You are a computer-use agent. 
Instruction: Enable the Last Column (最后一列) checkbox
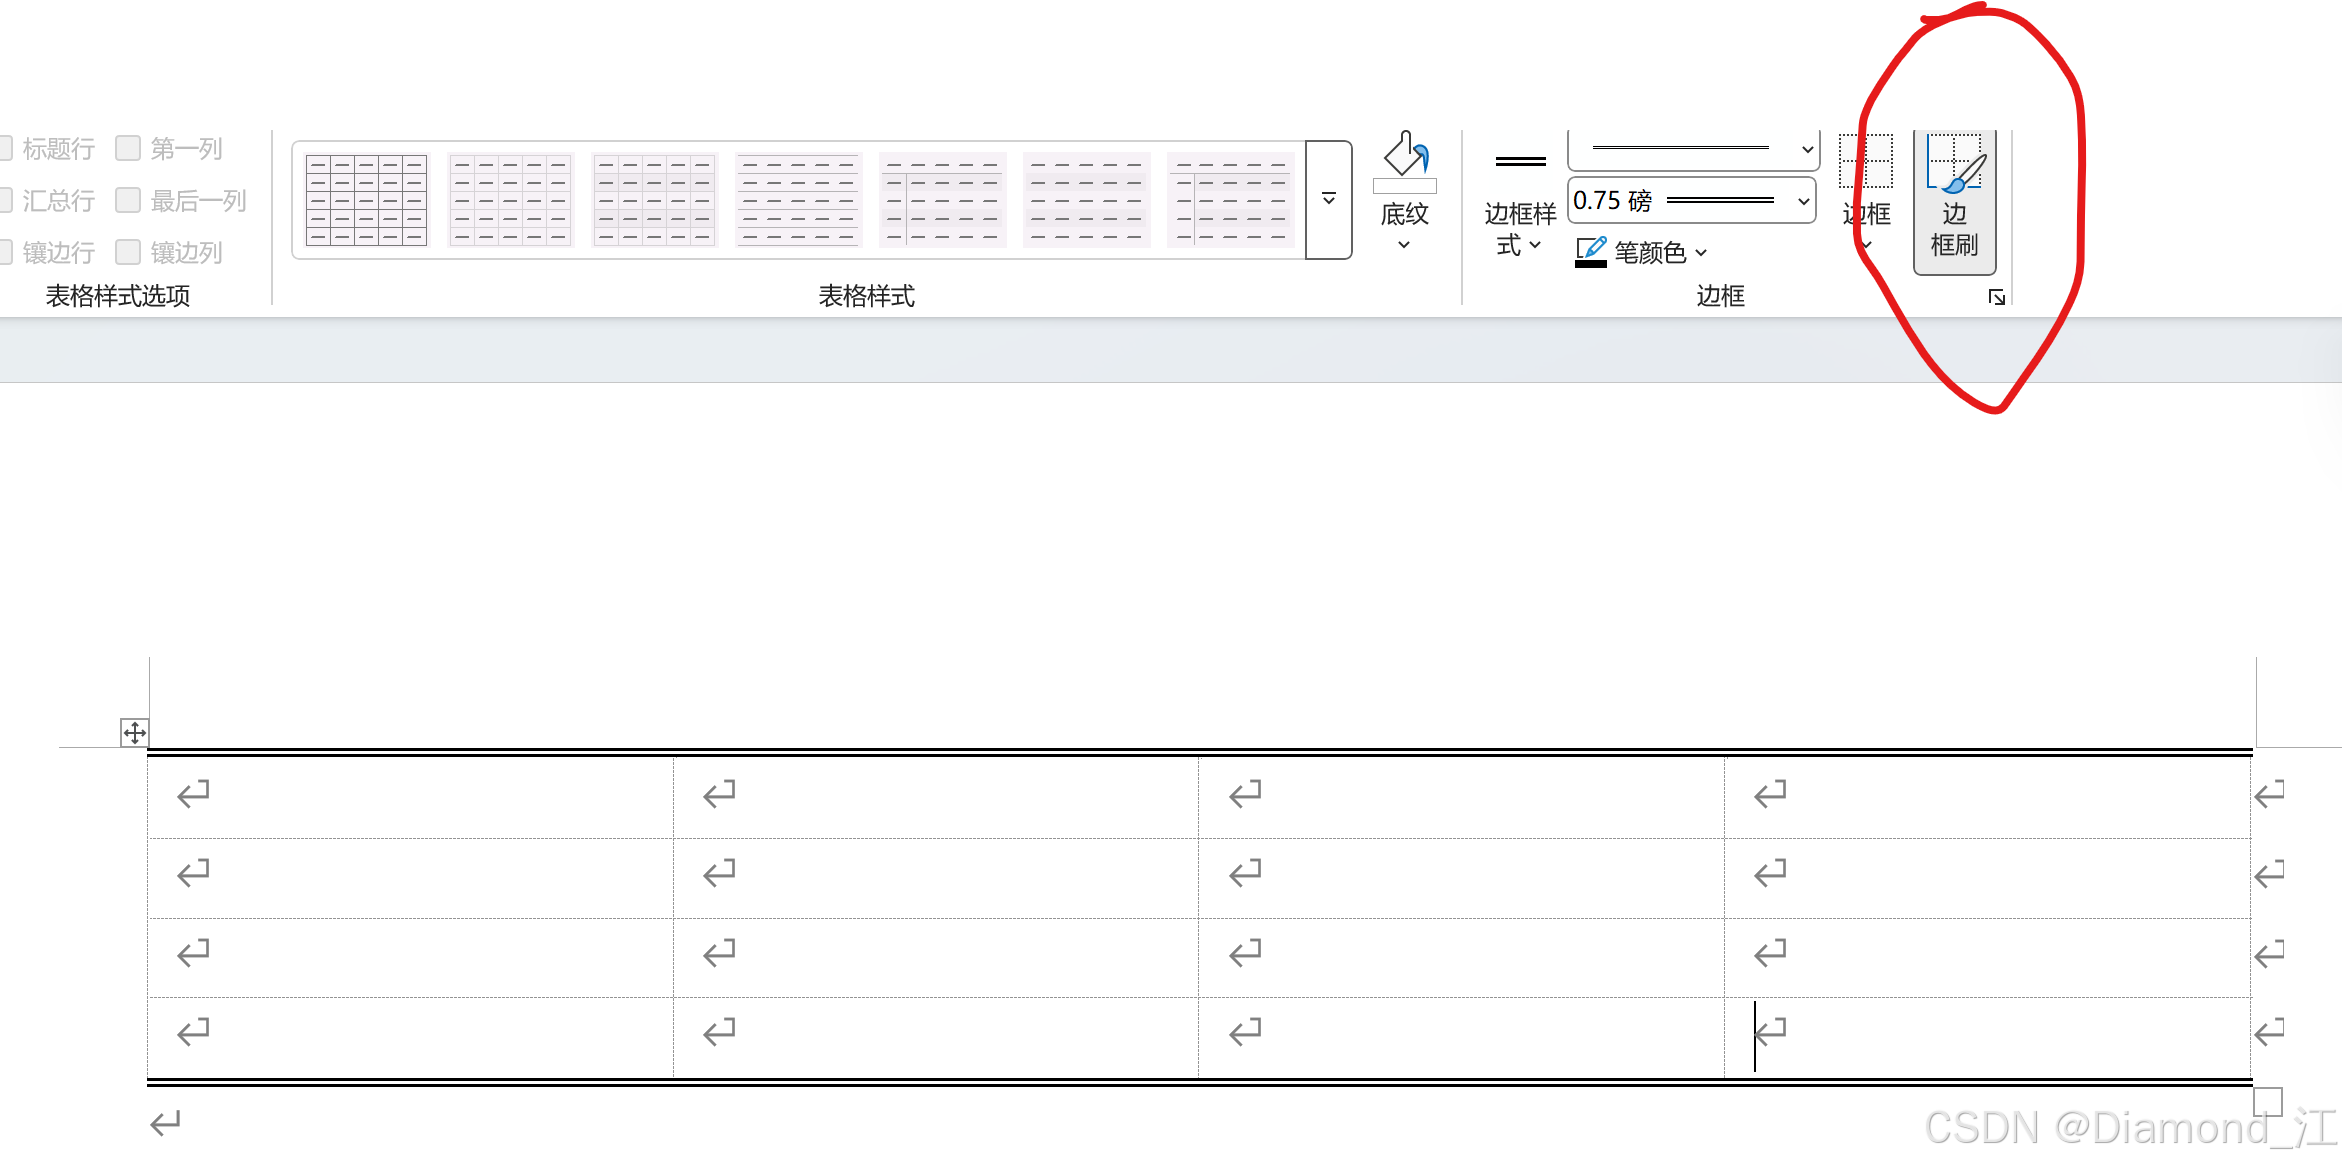[x=128, y=201]
